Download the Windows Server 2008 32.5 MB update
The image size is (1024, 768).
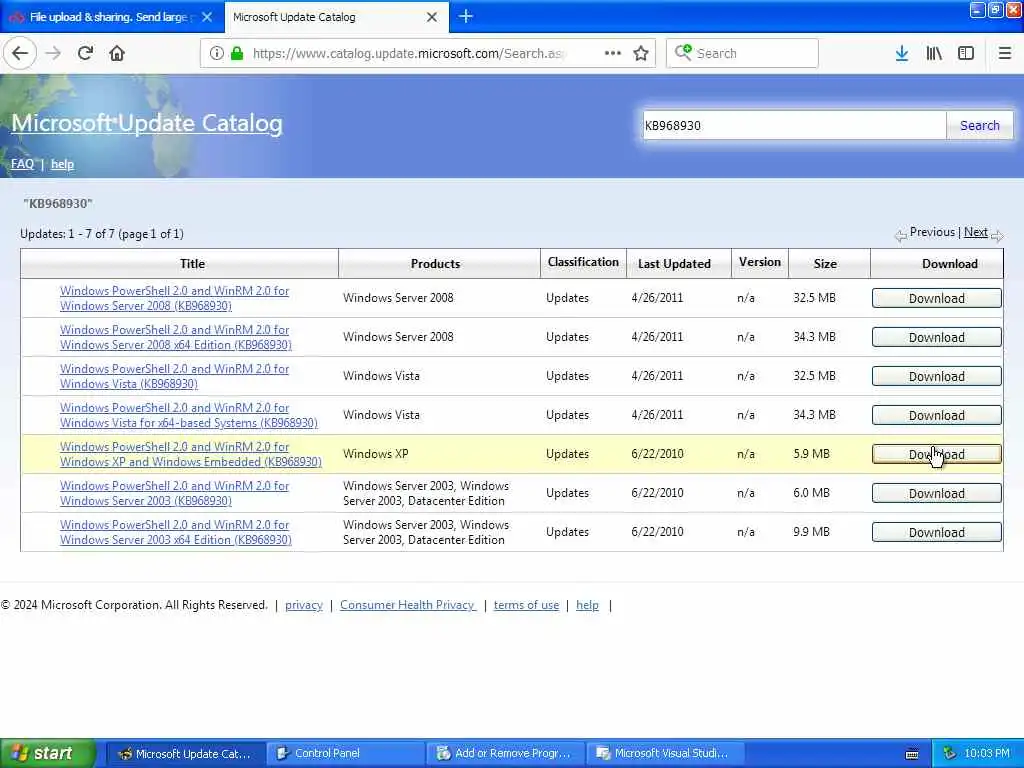click(x=936, y=298)
